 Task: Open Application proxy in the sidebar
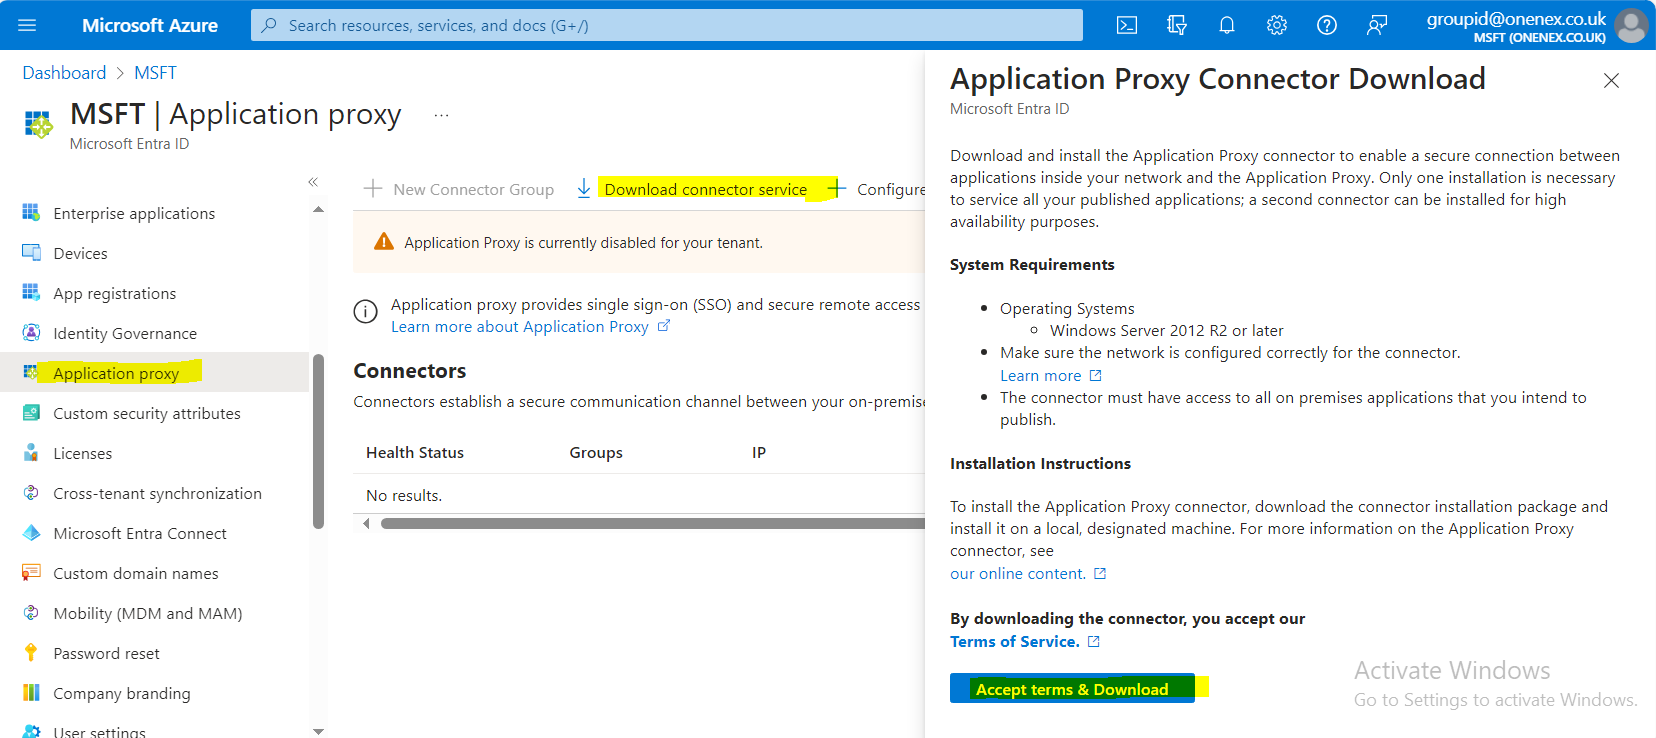[116, 373]
